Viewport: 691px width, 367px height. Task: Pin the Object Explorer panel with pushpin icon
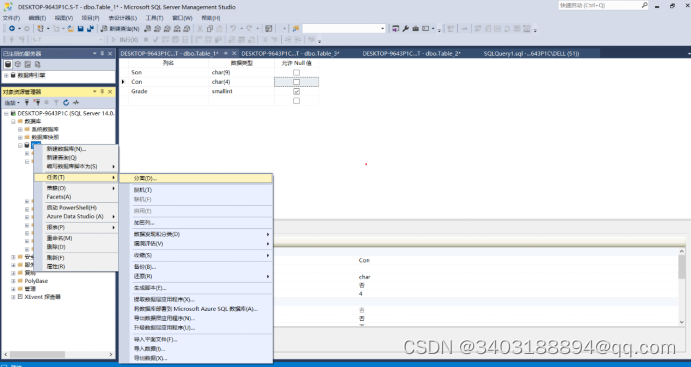point(102,92)
